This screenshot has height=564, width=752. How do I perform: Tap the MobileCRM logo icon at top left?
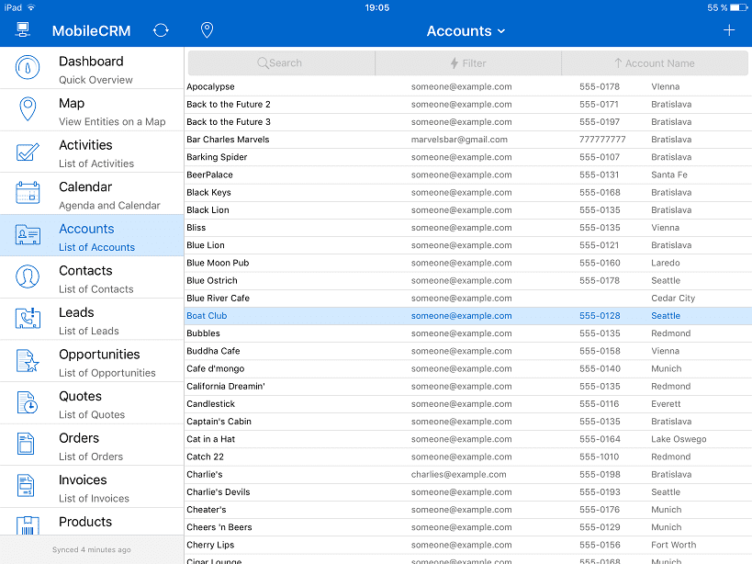pyautogui.click(x=23, y=31)
